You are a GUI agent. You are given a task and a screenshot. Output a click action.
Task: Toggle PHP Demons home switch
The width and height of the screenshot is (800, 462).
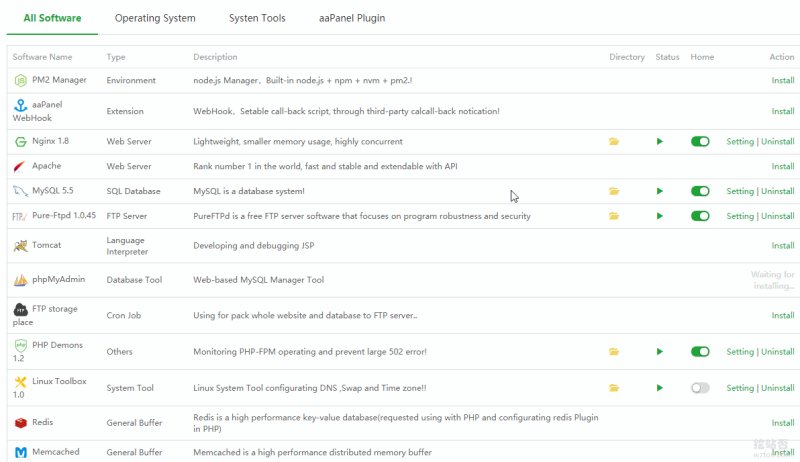tap(700, 352)
